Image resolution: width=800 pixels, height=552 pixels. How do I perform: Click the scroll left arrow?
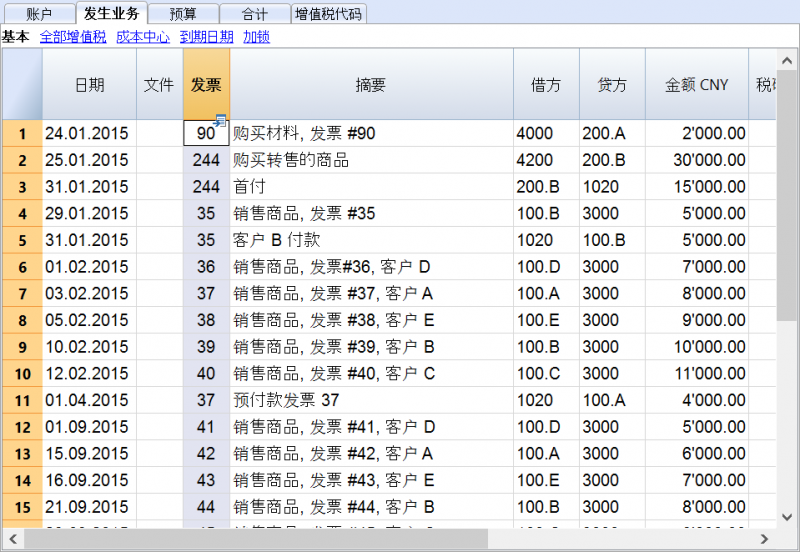point(13,539)
